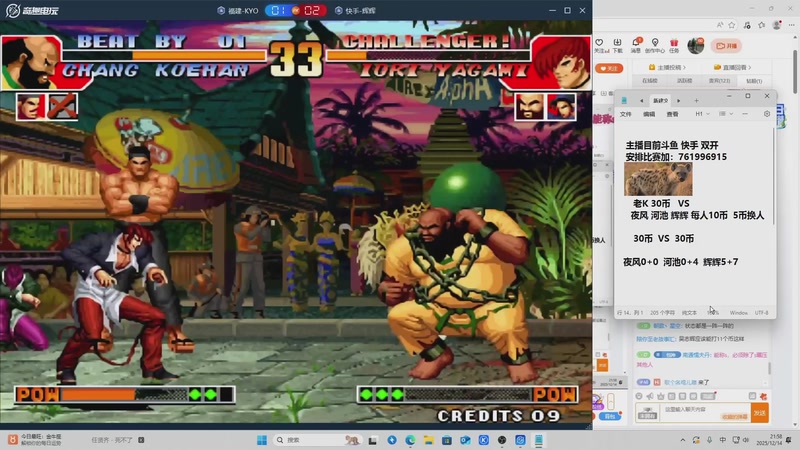This screenshot has height=450, width=800.
Task: Click the crown icon in chat toolbar
Action: tap(660, 396)
